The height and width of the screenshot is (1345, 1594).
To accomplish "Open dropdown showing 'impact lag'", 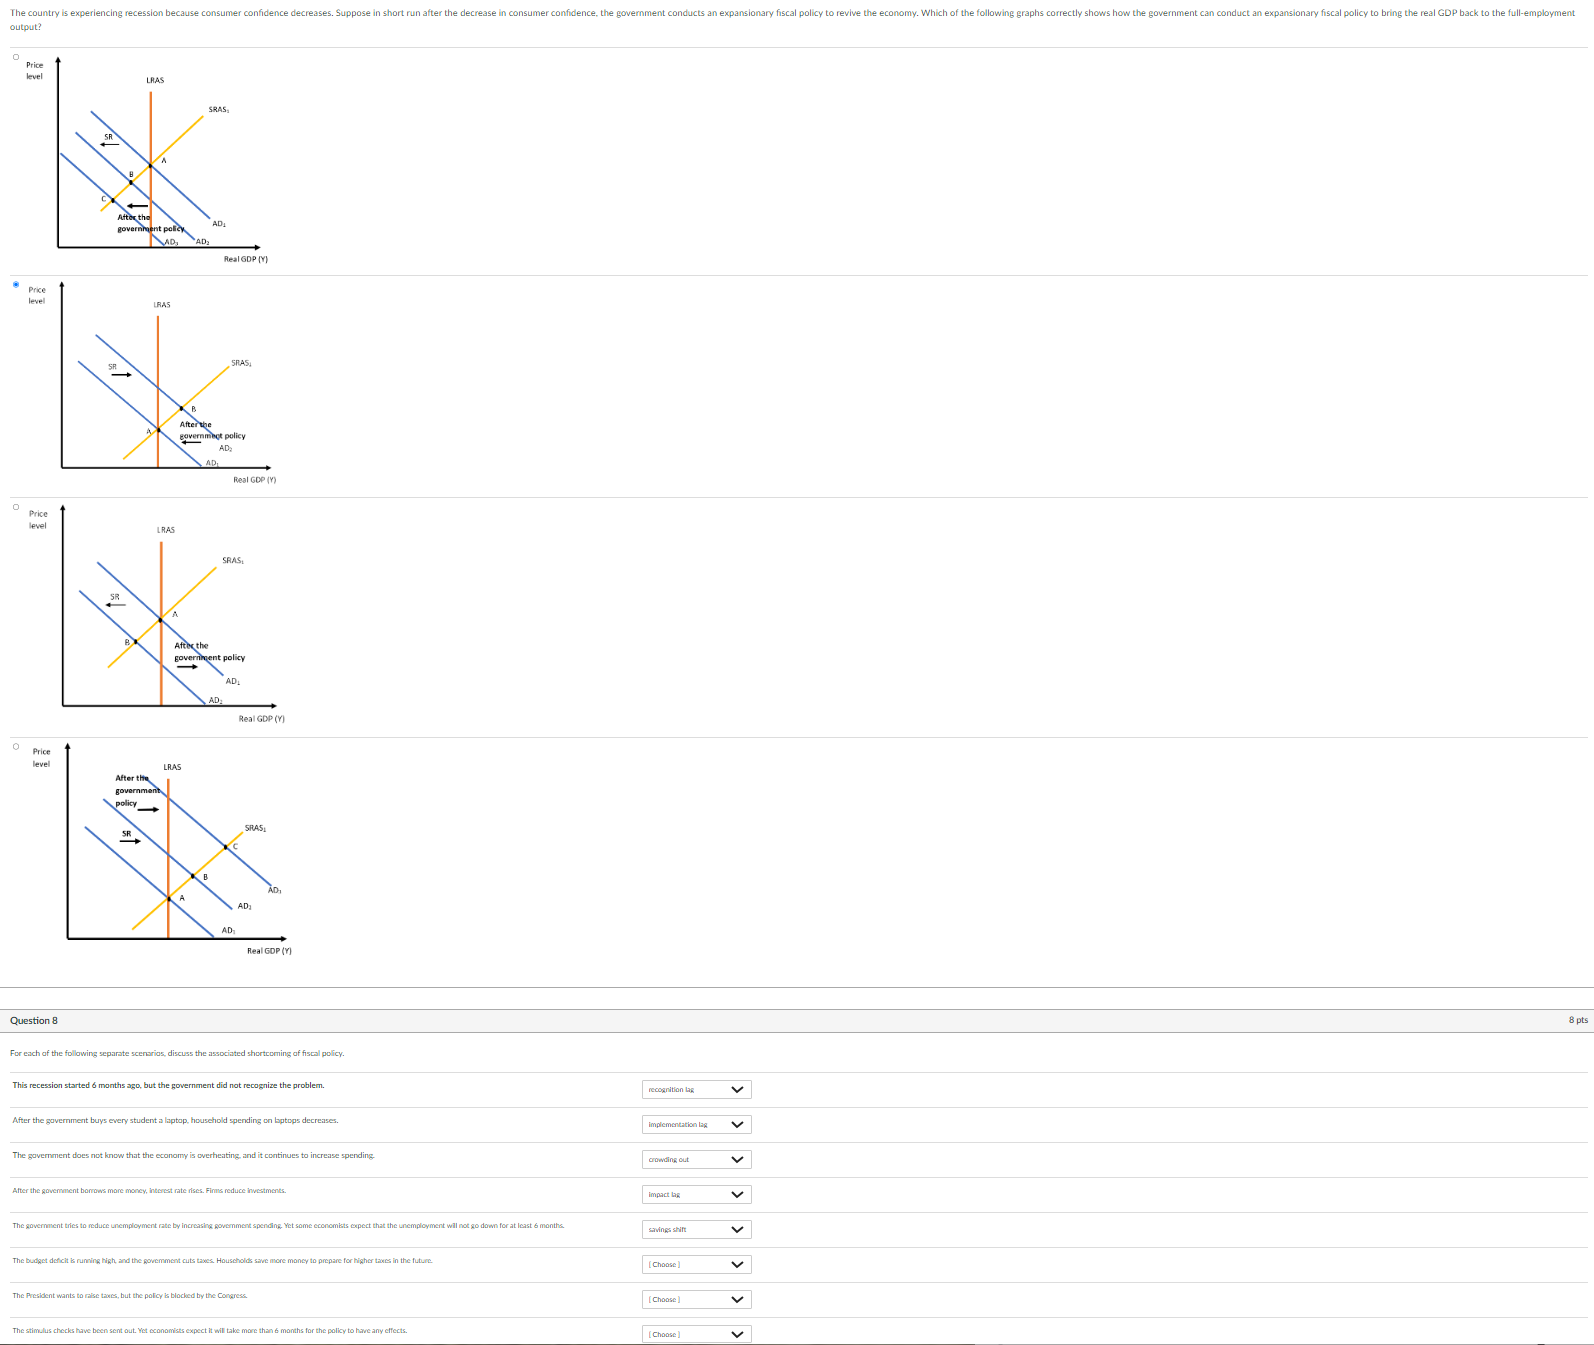I will pos(696,1194).
